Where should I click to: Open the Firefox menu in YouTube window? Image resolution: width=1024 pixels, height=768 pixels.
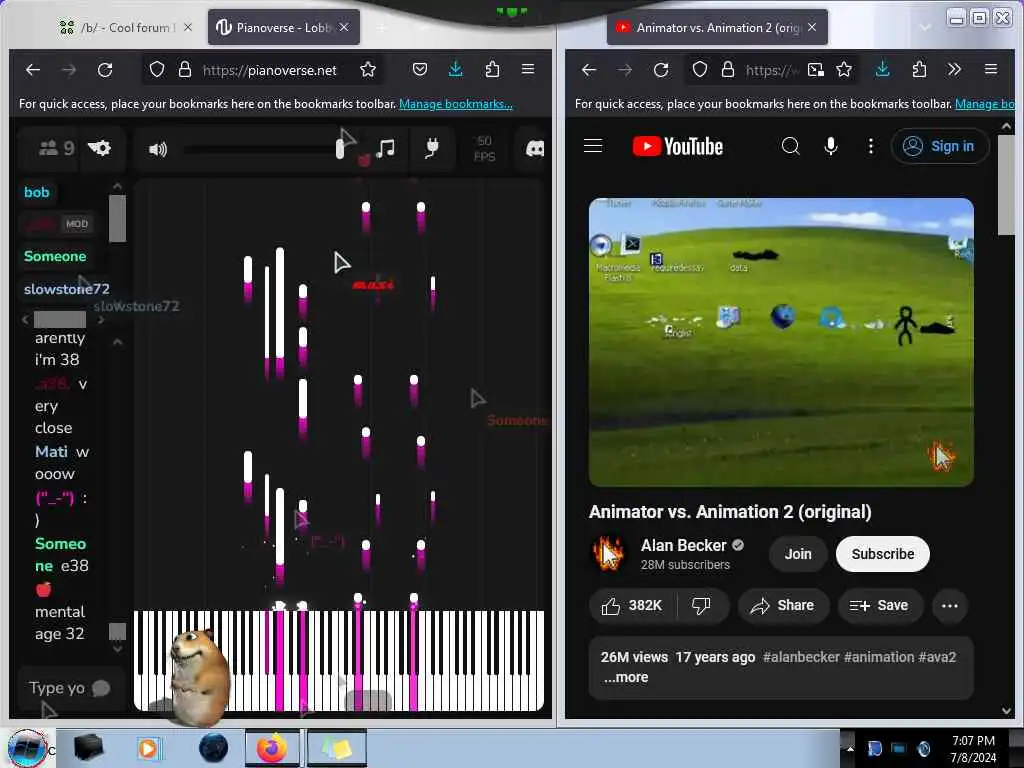pos(991,69)
